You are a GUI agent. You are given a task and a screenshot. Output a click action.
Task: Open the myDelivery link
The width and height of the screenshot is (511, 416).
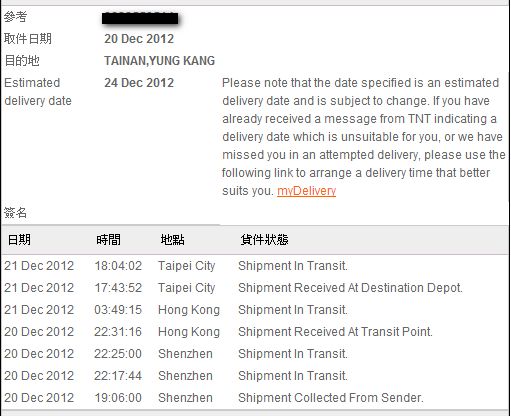pos(306,191)
